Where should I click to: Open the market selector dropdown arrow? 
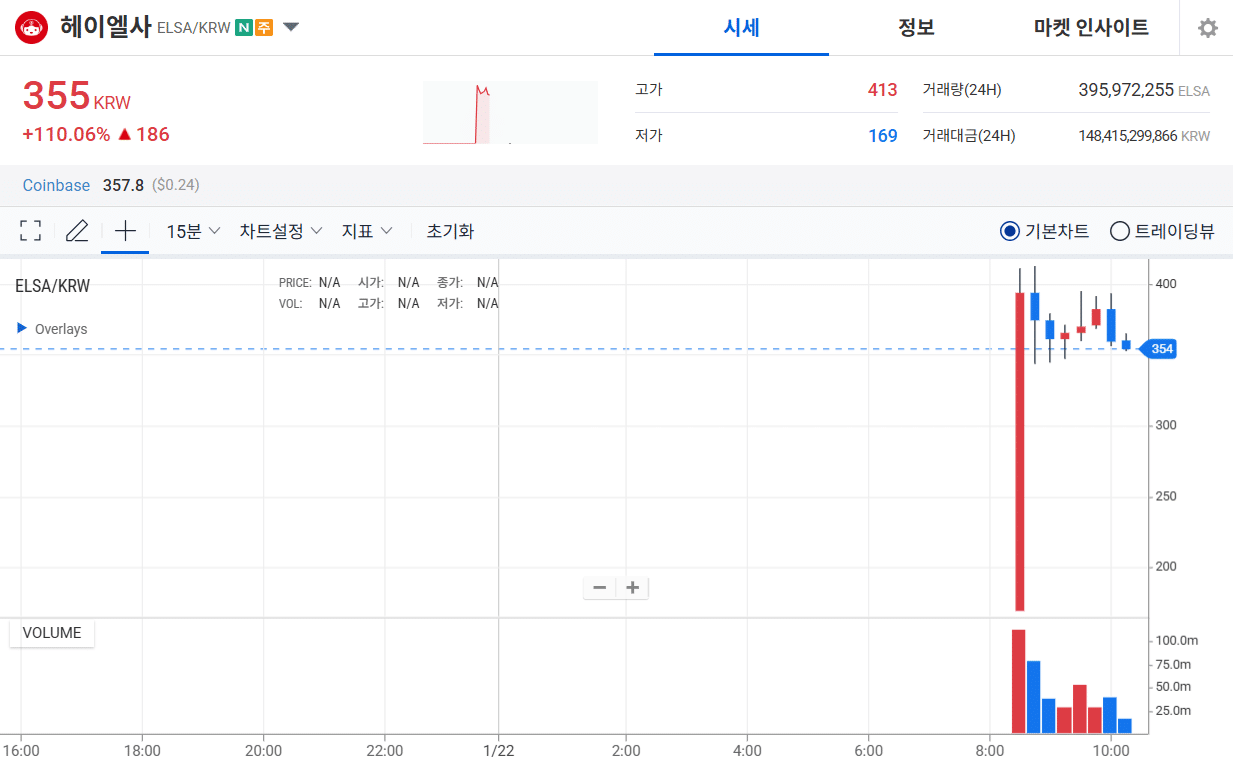pyautogui.click(x=291, y=27)
